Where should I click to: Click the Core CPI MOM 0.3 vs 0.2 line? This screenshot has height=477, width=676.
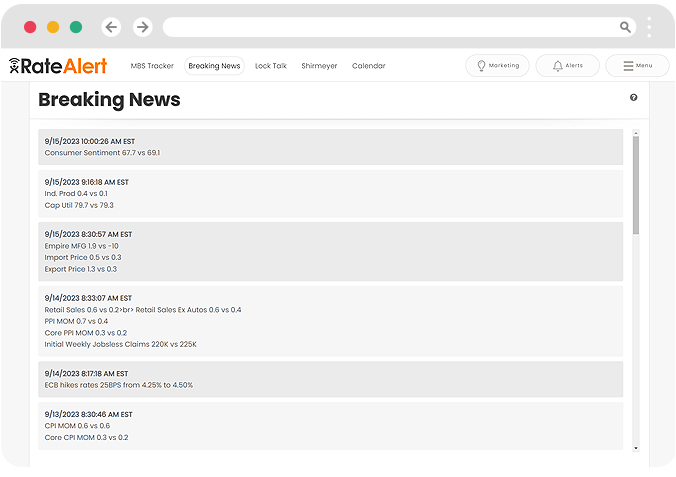[86, 437]
